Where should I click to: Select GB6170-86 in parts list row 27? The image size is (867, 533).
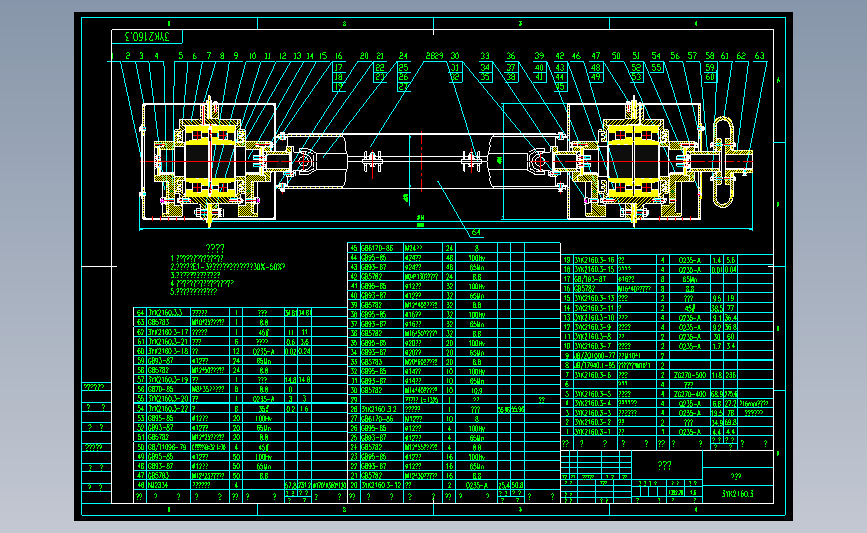pyautogui.click(x=377, y=419)
